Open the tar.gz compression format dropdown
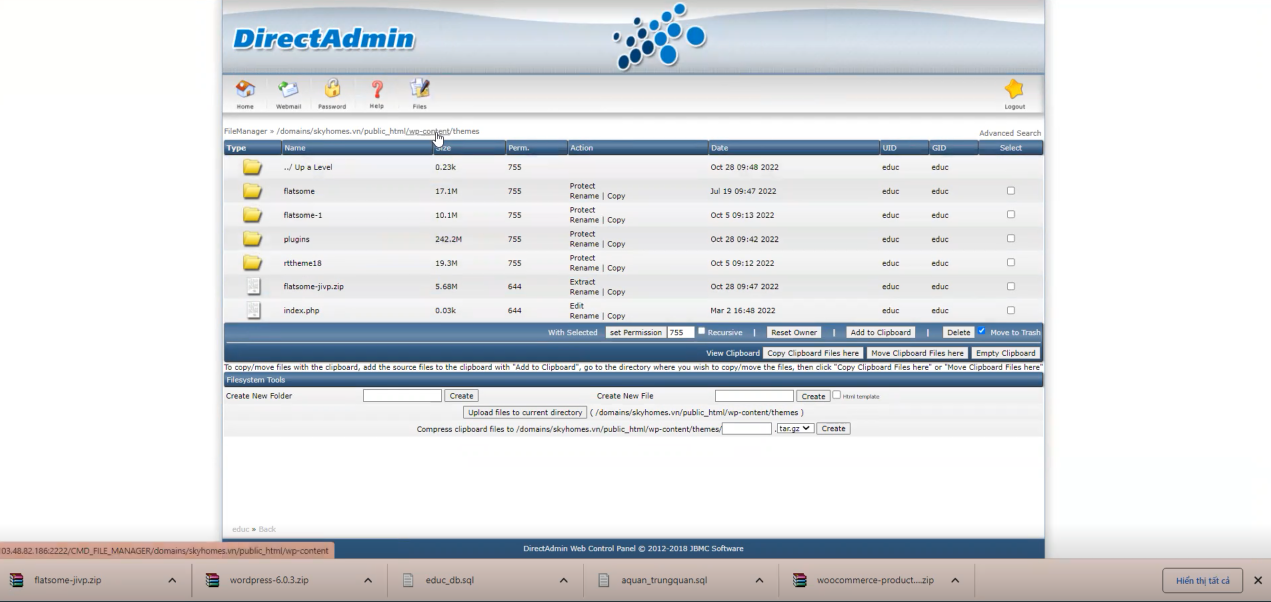 pos(795,428)
